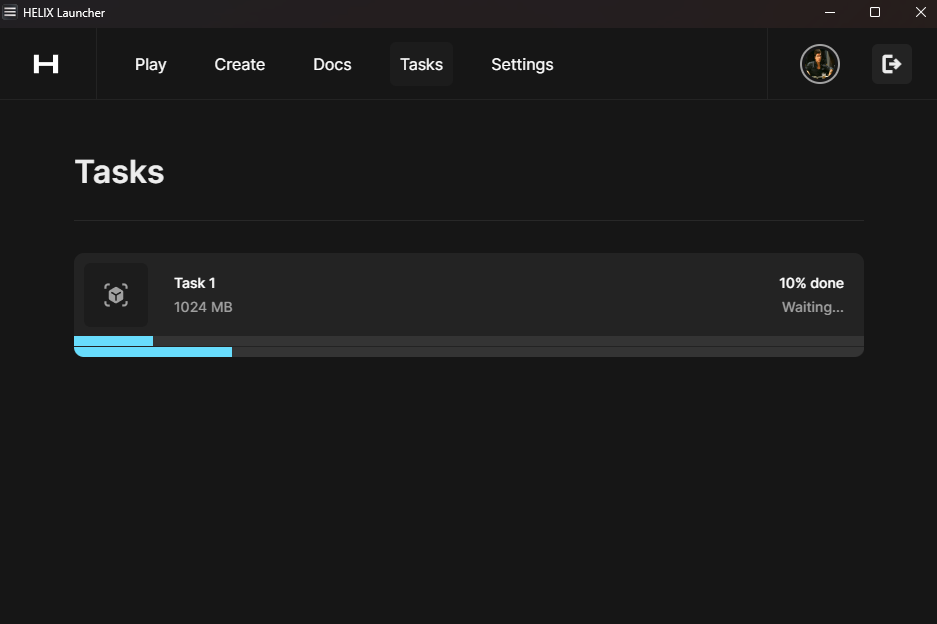This screenshot has width=937, height=624.
Task: Open the Play tab
Action: (x=150, y=64)
